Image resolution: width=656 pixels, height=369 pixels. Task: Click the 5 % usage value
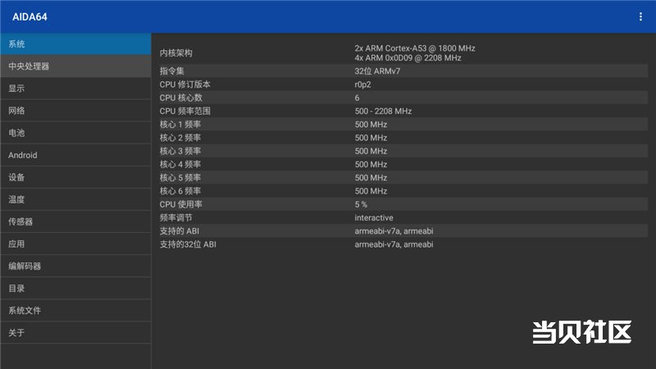tap(361, 205)
